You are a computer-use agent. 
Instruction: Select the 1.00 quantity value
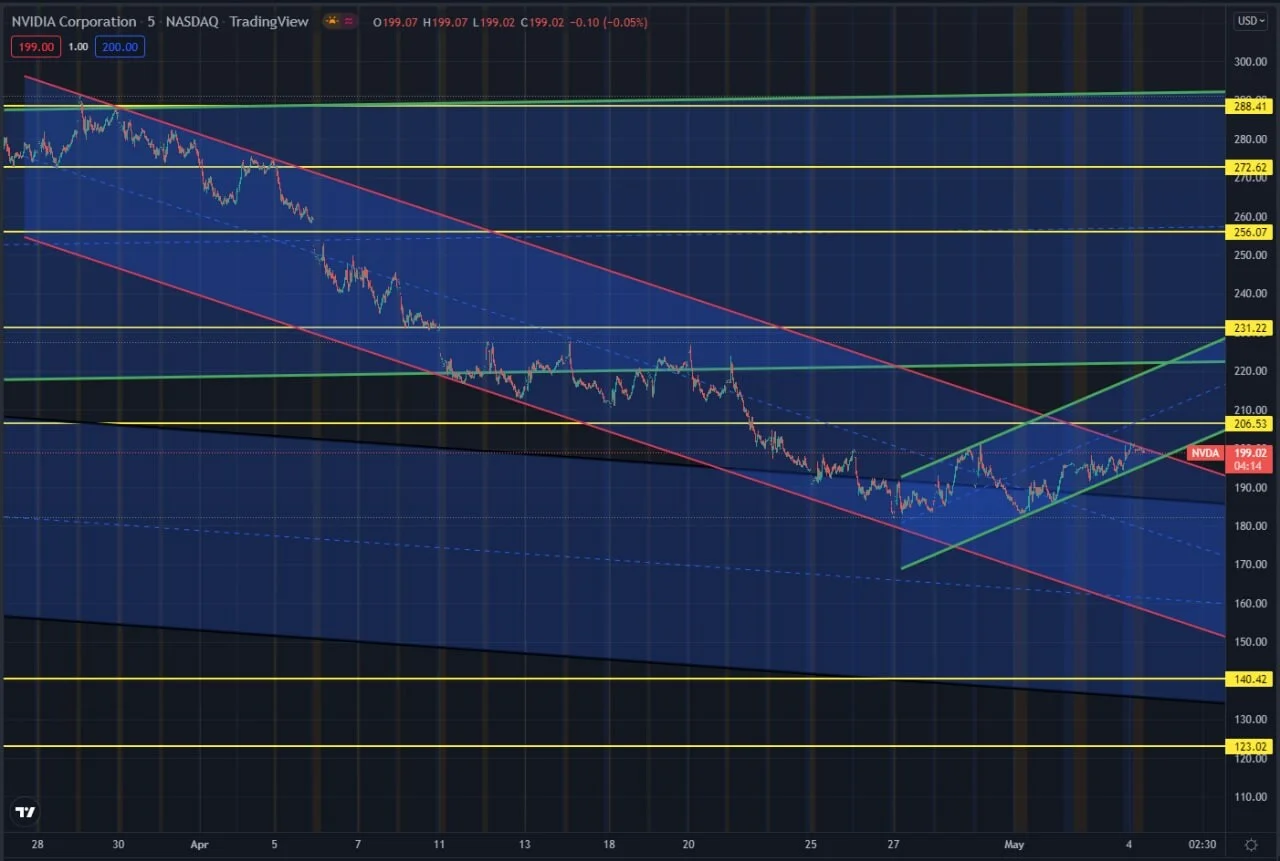point(77,46)
